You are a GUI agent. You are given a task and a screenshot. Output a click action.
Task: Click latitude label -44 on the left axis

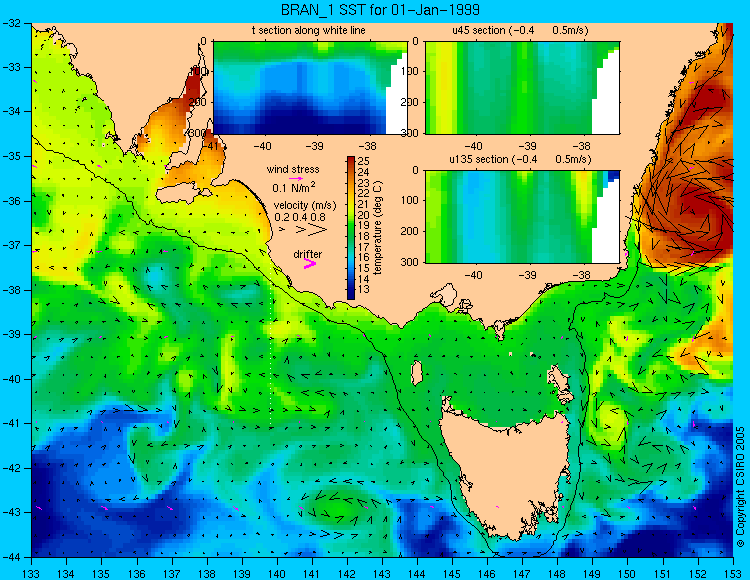pos(11,557)
